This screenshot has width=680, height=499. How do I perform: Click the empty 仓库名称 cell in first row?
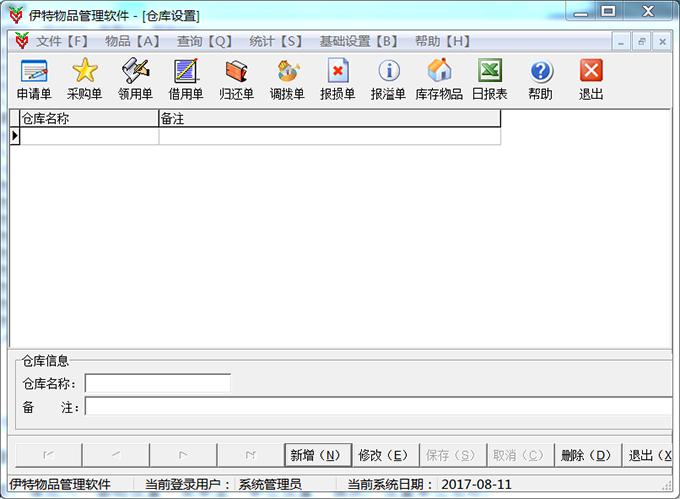(x=89, y=136)
